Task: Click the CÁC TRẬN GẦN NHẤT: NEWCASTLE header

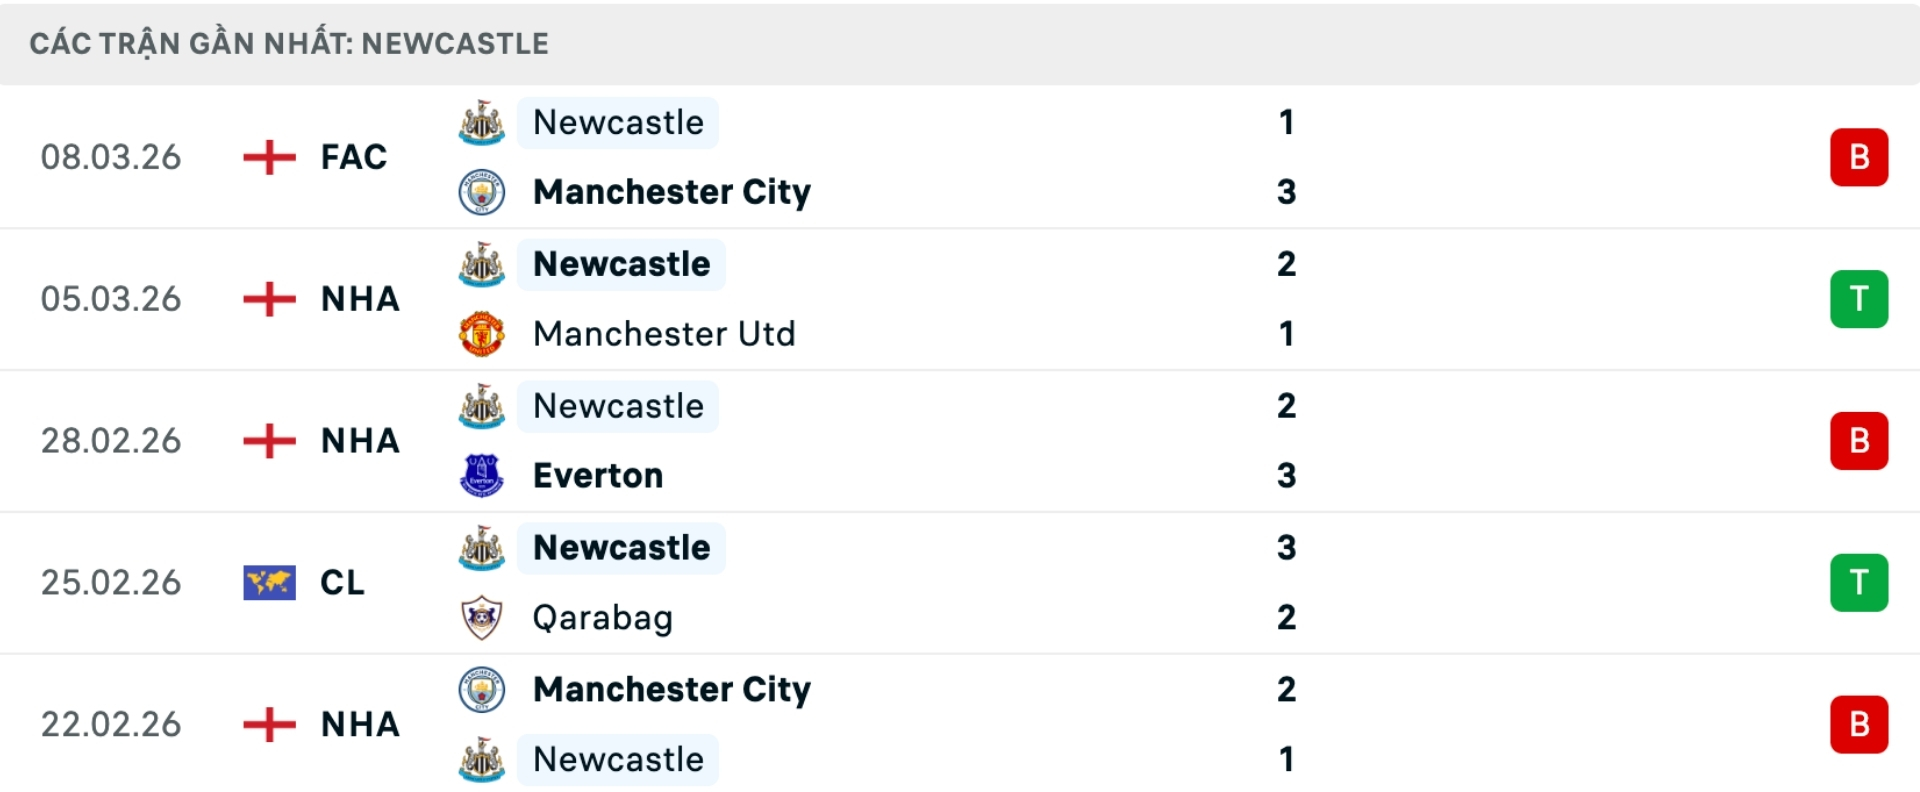Action: click(x=288, y=42)
